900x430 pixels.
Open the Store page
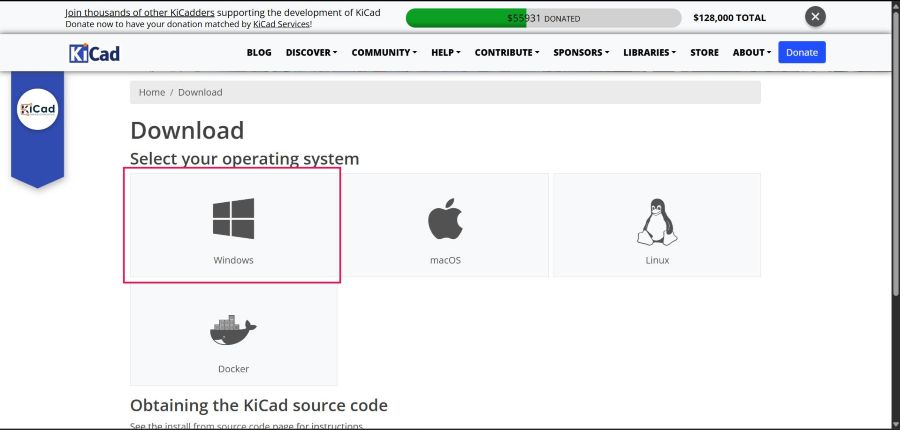(704, 52)
